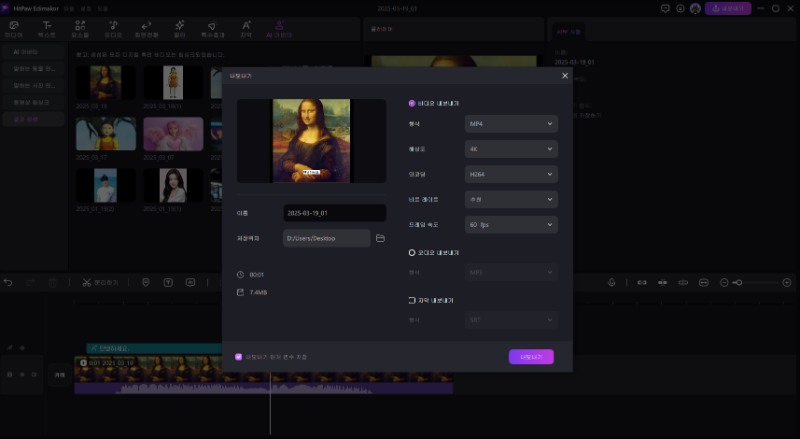Click the microphone voiceover icon above timeline
Screen dimensions: 800x439
610,283
